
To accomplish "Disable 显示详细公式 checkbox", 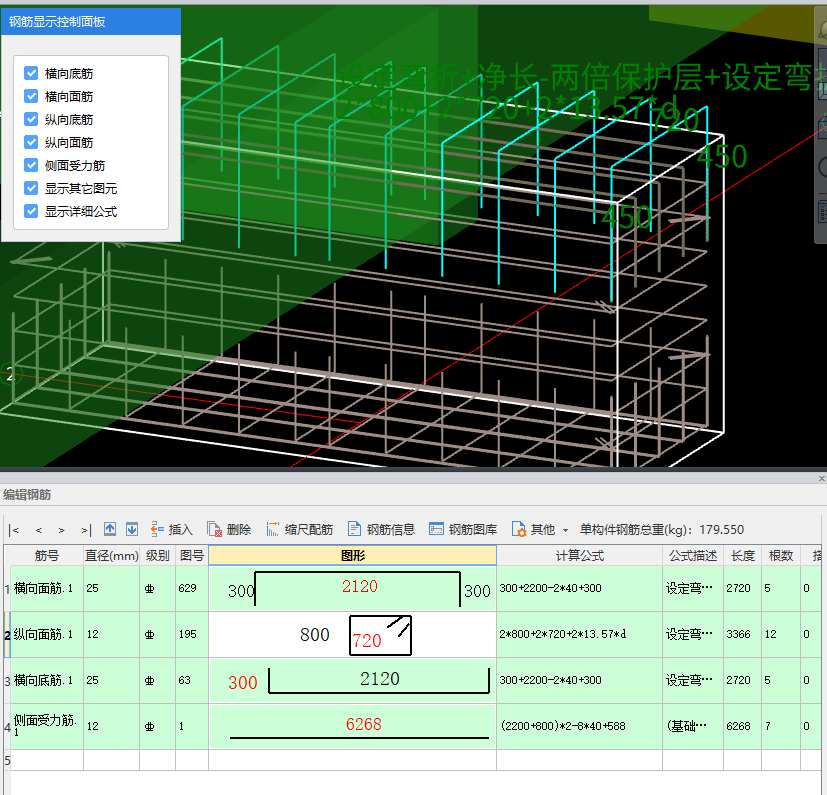I will coord(31,212).
